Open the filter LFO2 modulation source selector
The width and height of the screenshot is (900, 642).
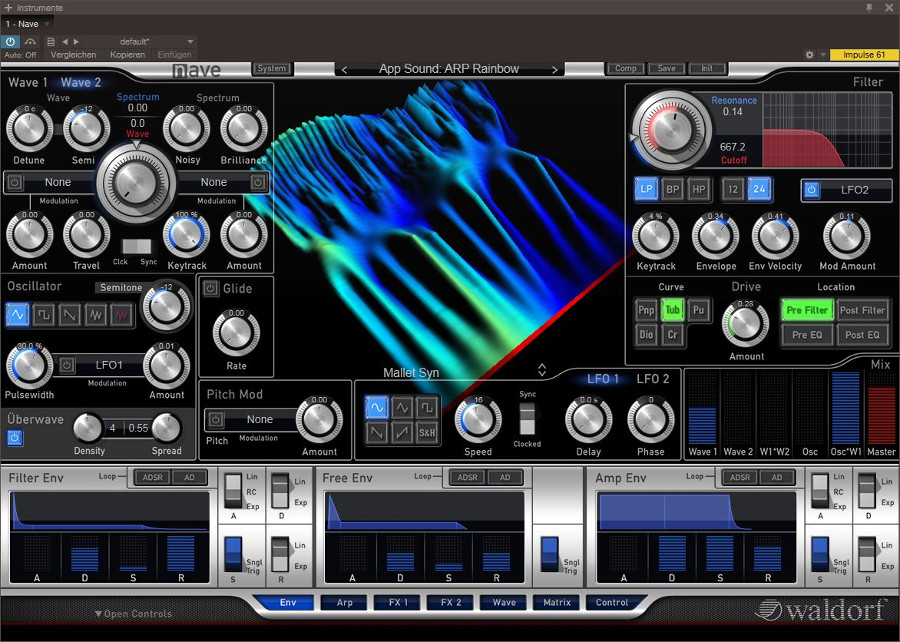[855, 190]
